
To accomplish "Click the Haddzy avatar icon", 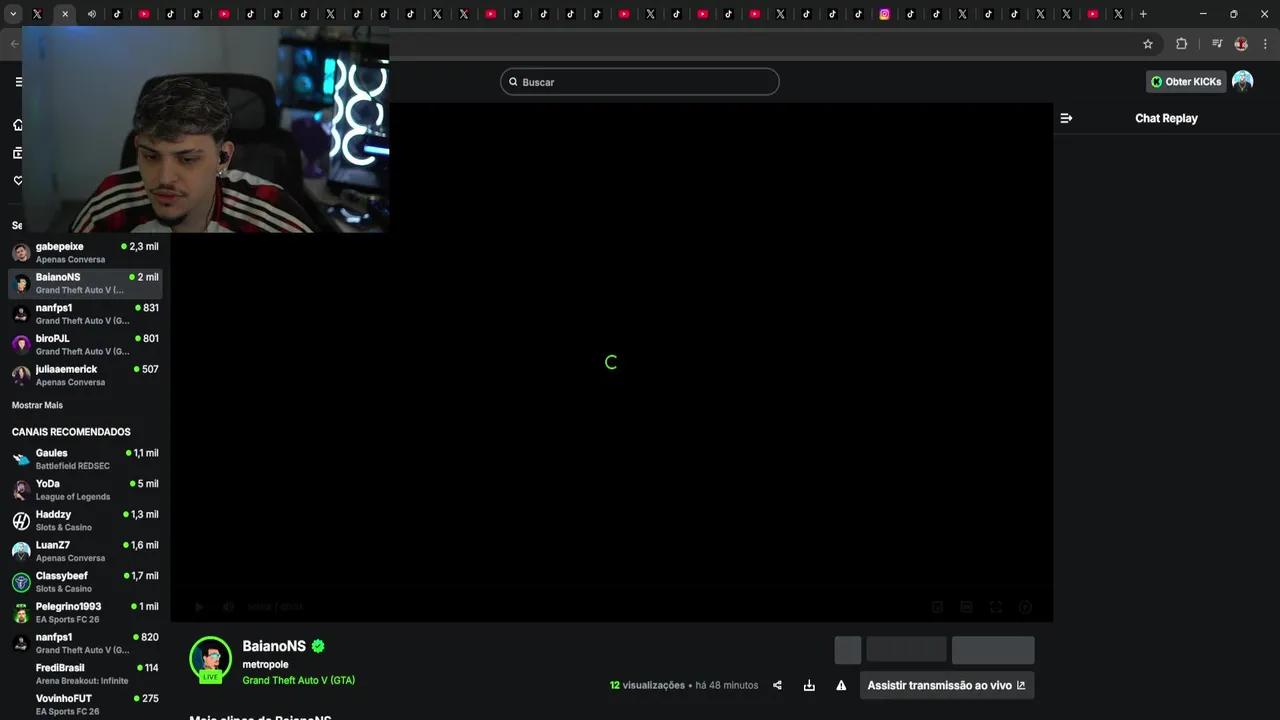I will [21, 520].
